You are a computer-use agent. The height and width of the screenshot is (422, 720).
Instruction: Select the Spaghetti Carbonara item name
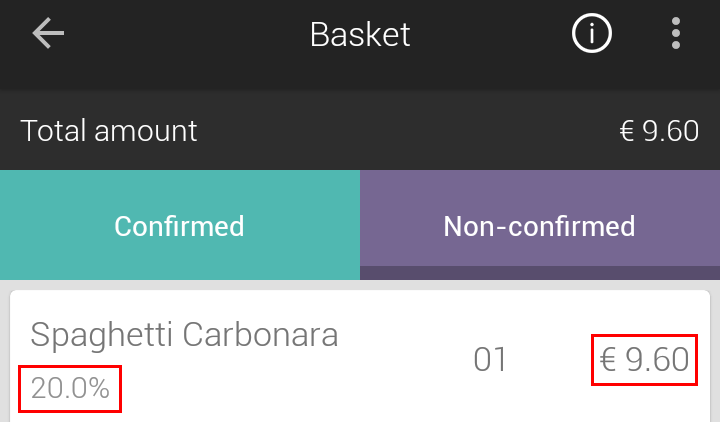(x=184, y=335)
